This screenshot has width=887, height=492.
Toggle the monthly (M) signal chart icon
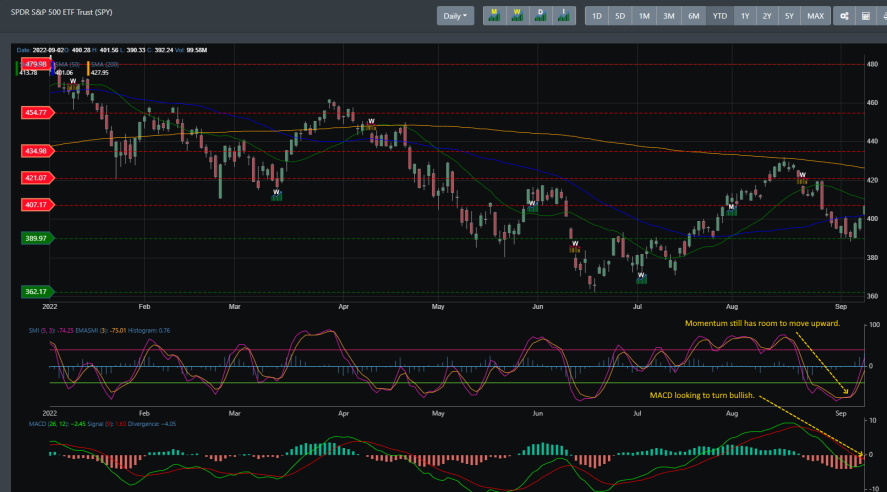pos(494,16)
